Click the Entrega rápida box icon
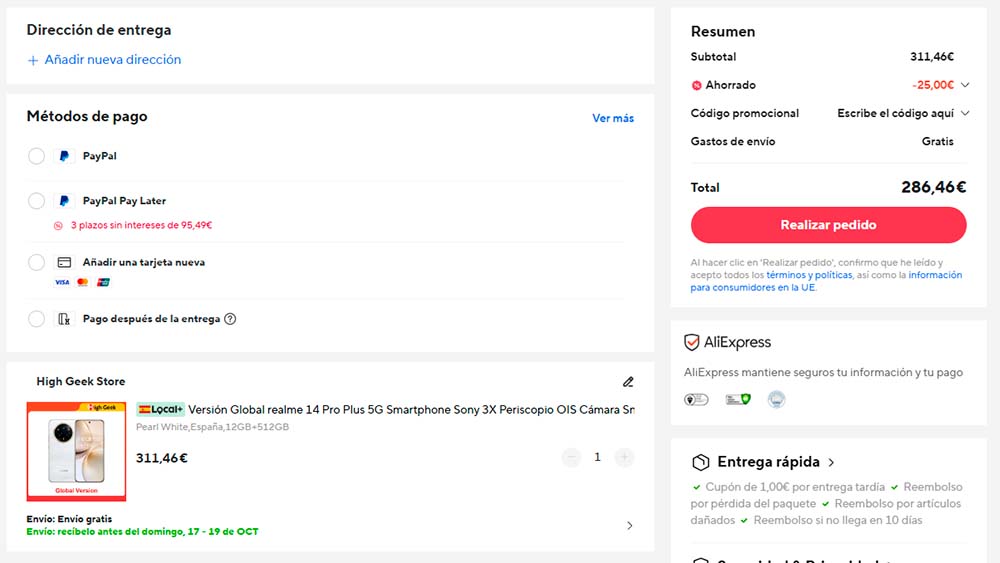The image size is (1000, 563). click(x=701, y=462)
